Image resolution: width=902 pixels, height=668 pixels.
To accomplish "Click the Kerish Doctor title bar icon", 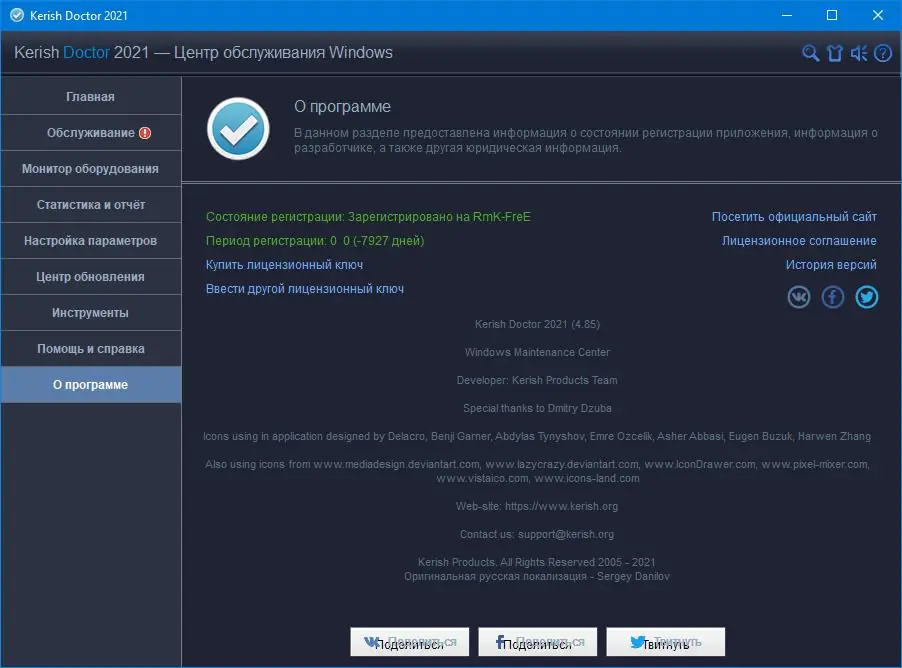I will (17, 16).
